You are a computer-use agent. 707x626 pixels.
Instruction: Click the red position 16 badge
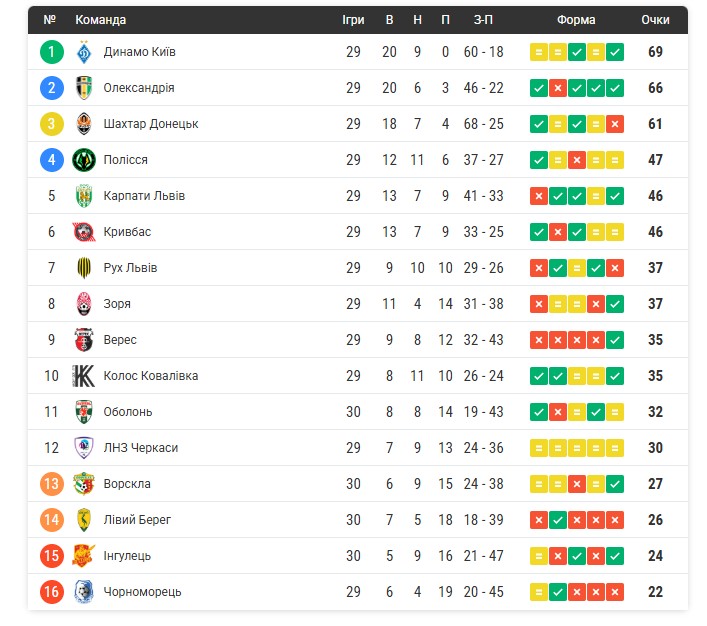click(x=51, y=592)
